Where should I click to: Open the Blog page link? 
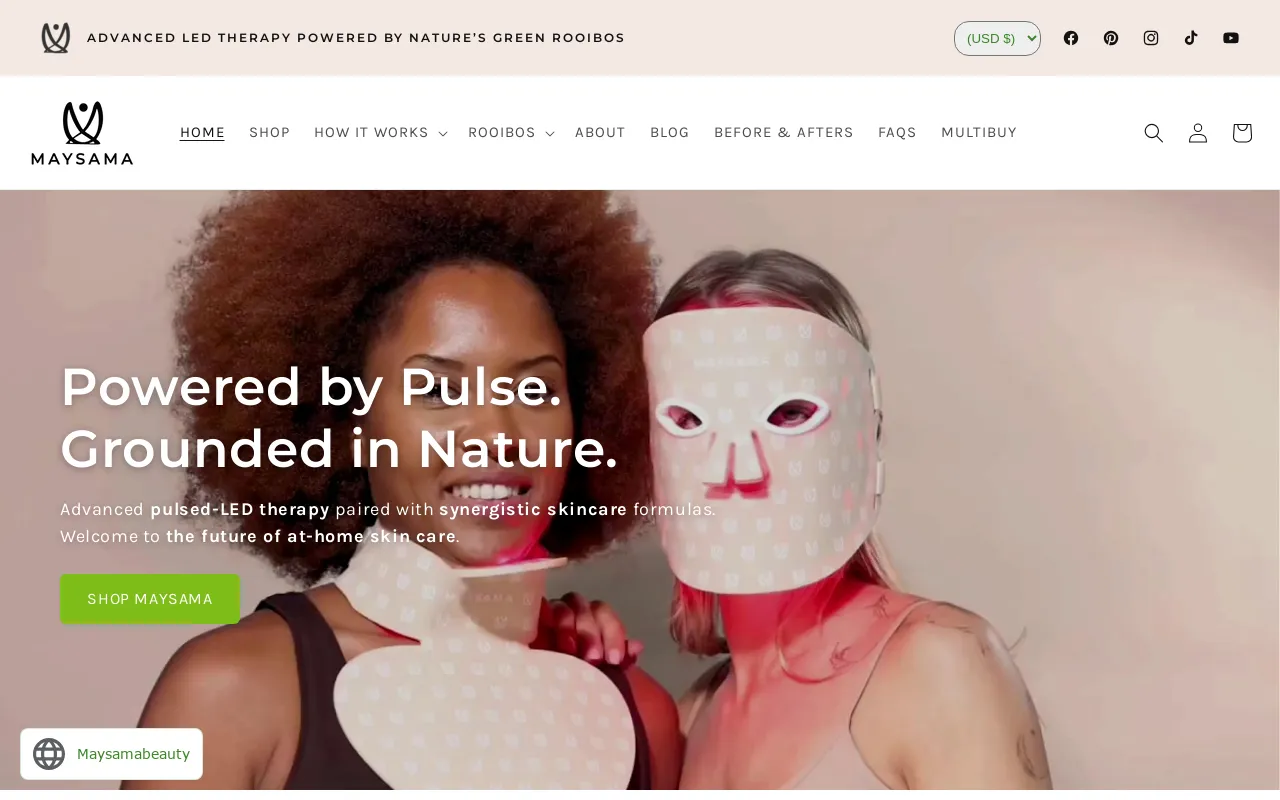[670, 133]
